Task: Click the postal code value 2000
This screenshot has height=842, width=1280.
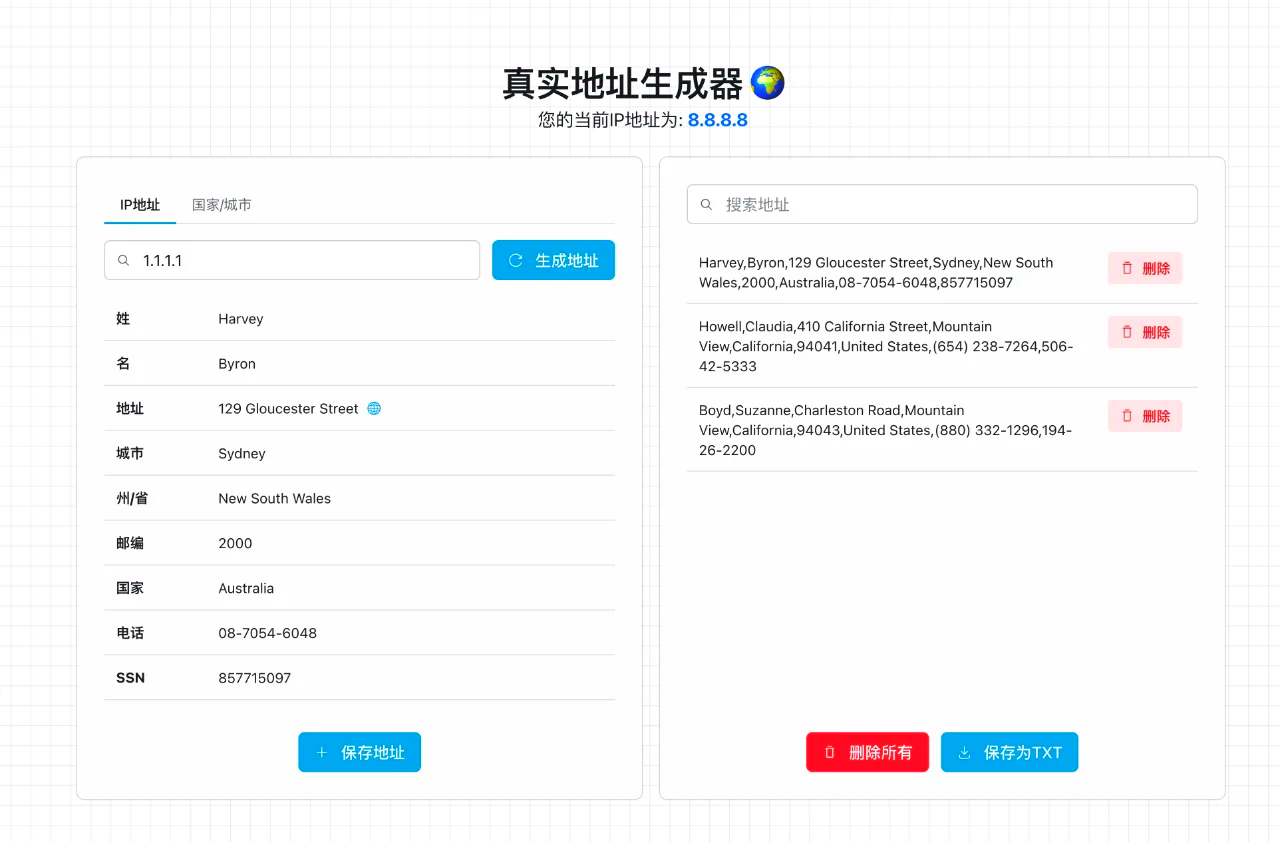Action: (235, 543)
